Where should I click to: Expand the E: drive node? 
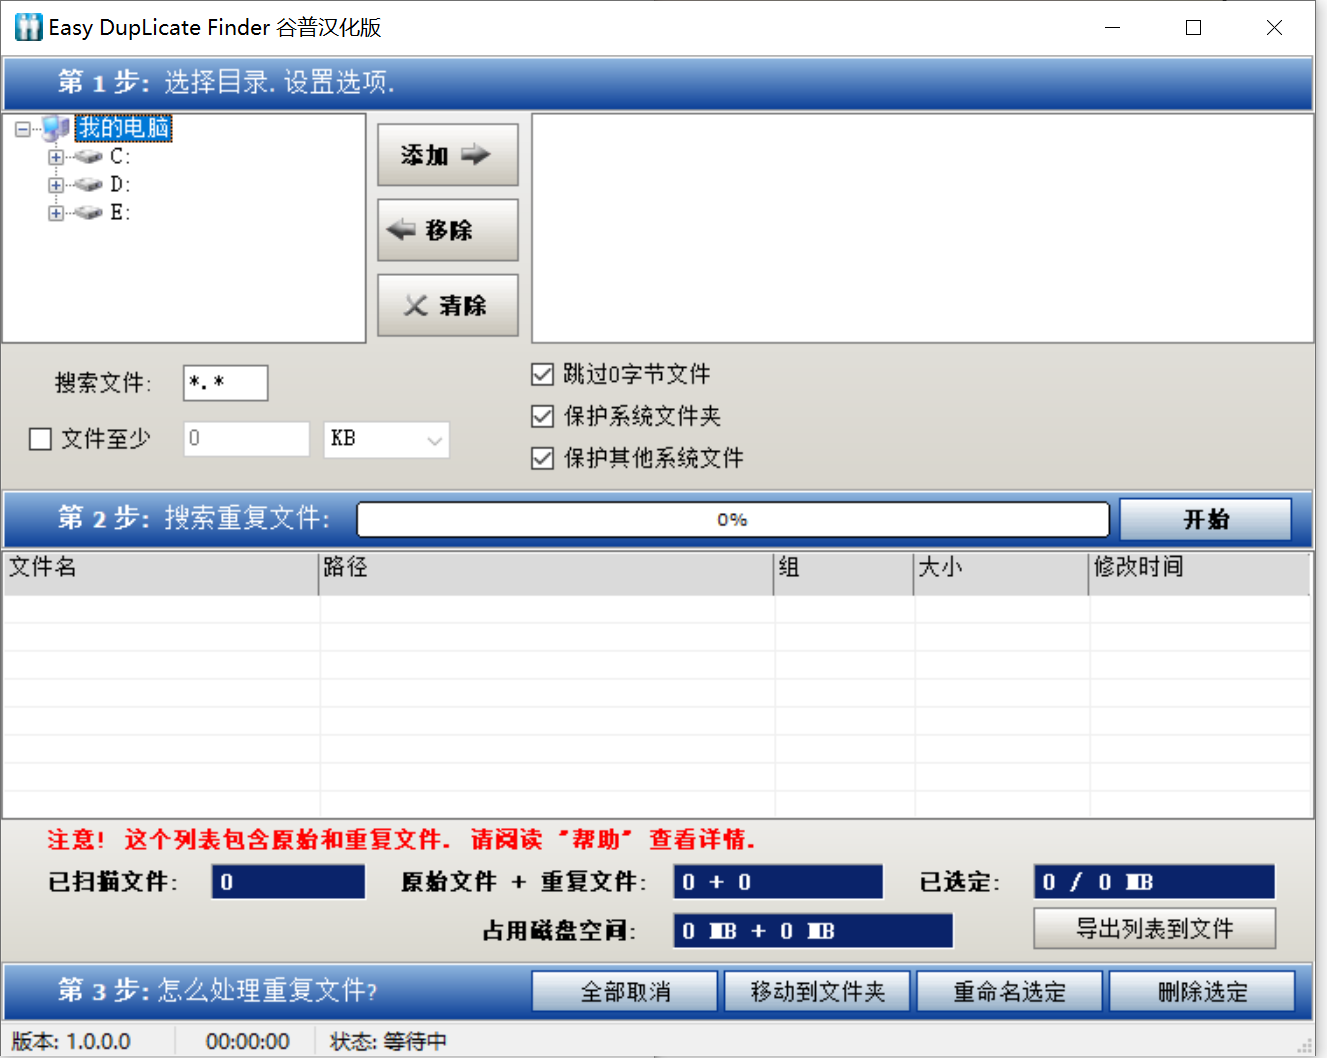(56, 213)
